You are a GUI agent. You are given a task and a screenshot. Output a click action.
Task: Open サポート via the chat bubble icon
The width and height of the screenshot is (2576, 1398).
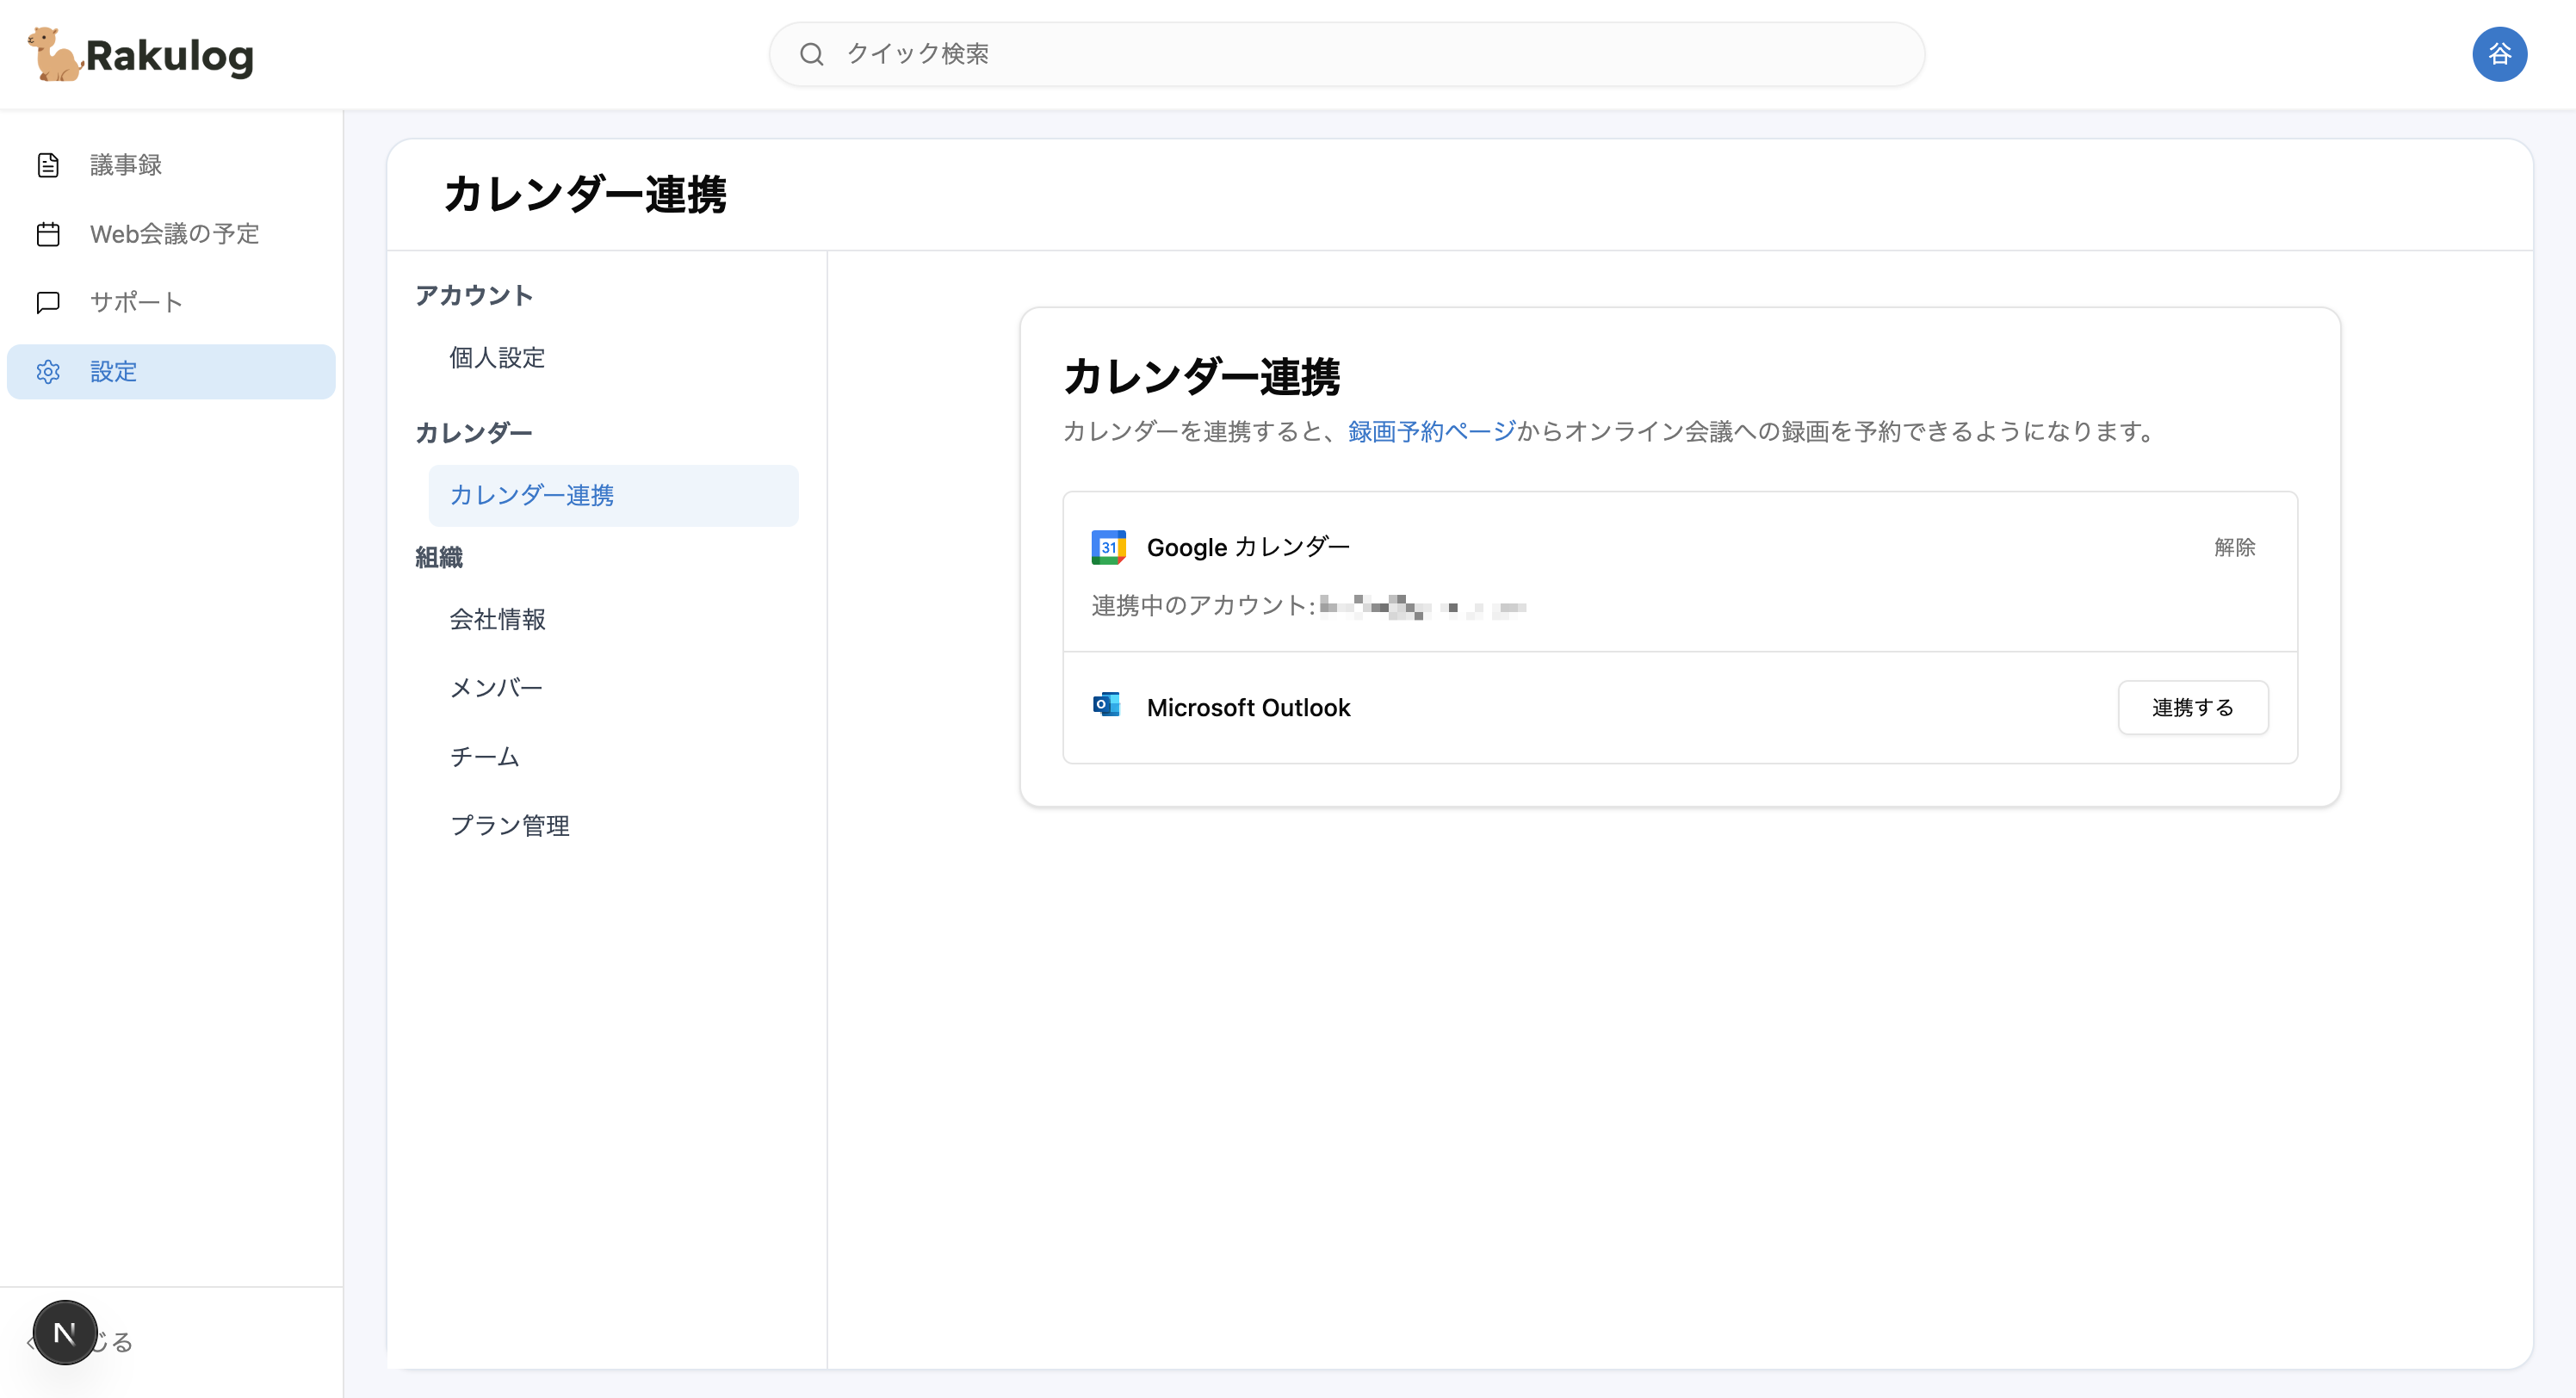(x=50, y=301)
